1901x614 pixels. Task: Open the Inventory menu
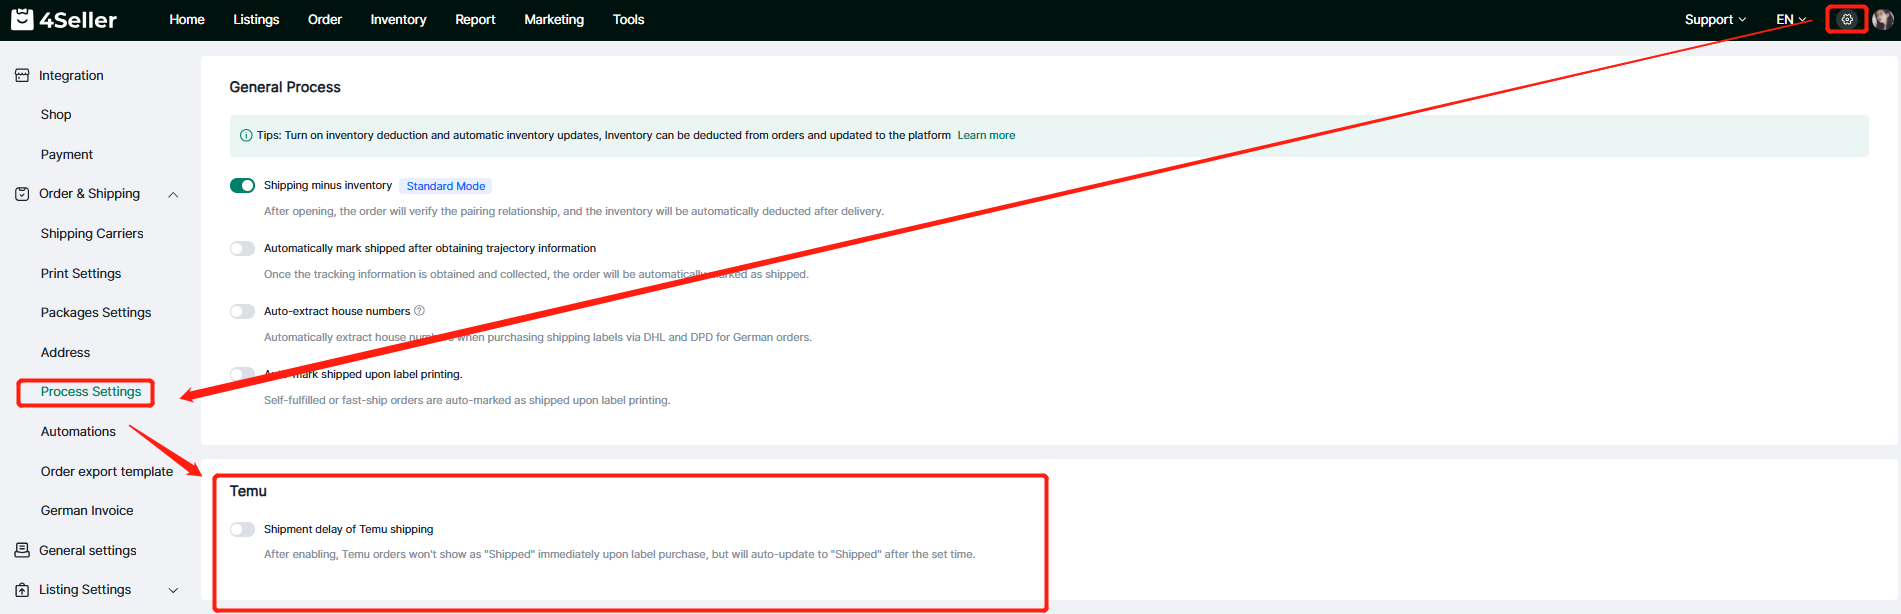[x=398, y=19]
